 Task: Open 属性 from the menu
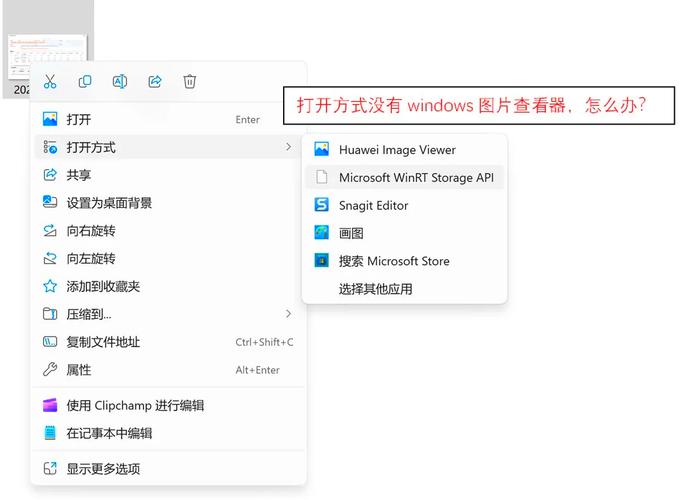pos(168,370)
